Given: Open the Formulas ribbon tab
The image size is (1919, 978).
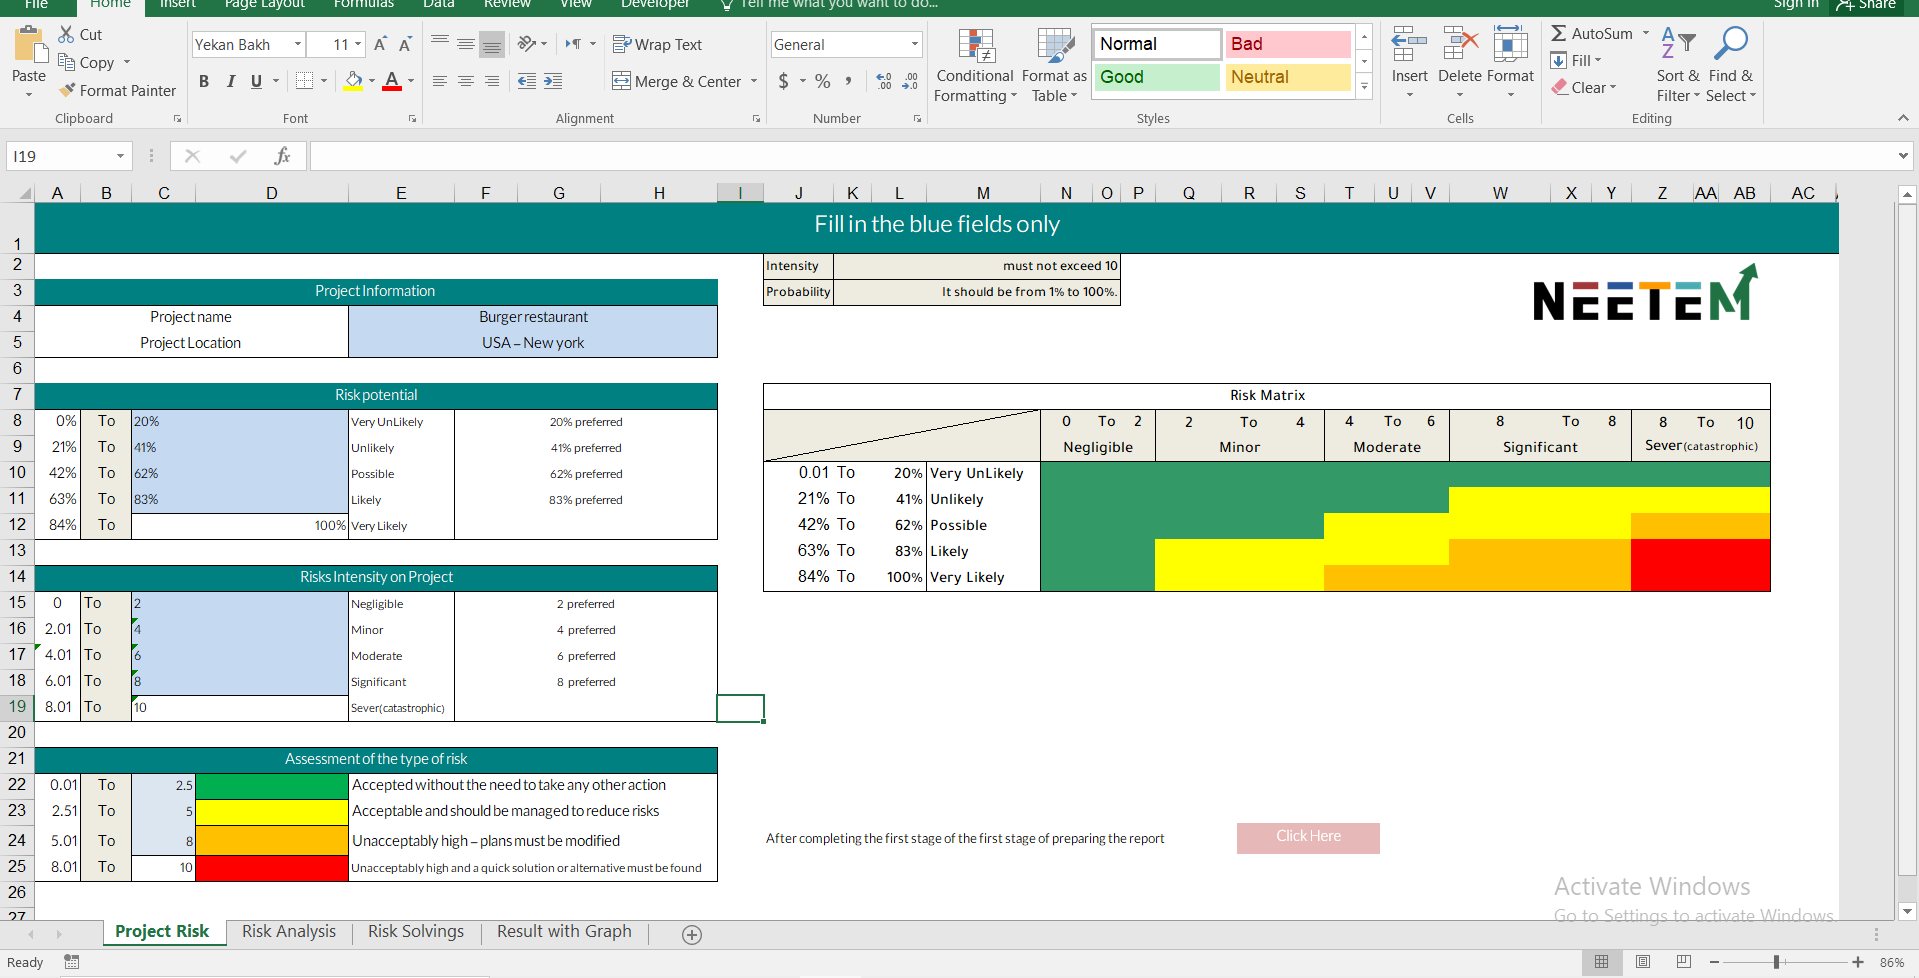Looking at the screenshot, I should 362,4.
